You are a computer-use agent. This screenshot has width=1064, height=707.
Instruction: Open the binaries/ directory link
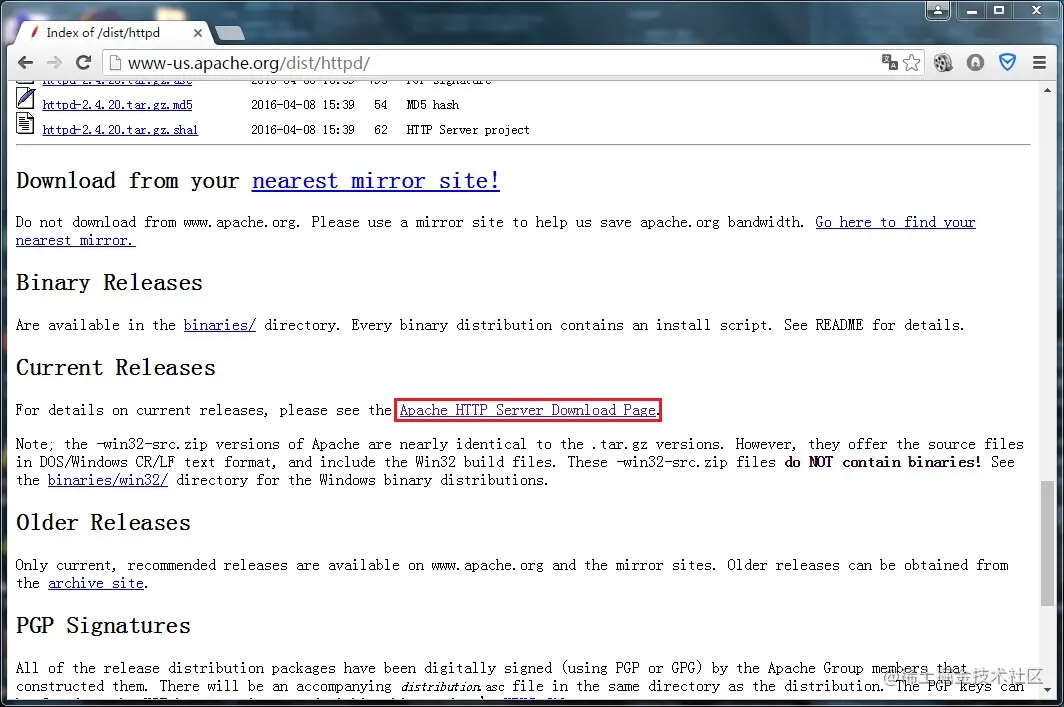pyautogui.click(x=219, y=325)
